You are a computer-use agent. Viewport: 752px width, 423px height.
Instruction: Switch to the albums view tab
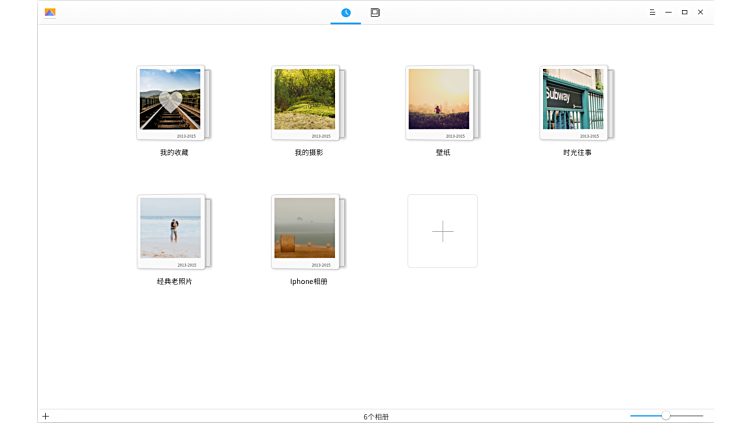(x=375, y=12)
